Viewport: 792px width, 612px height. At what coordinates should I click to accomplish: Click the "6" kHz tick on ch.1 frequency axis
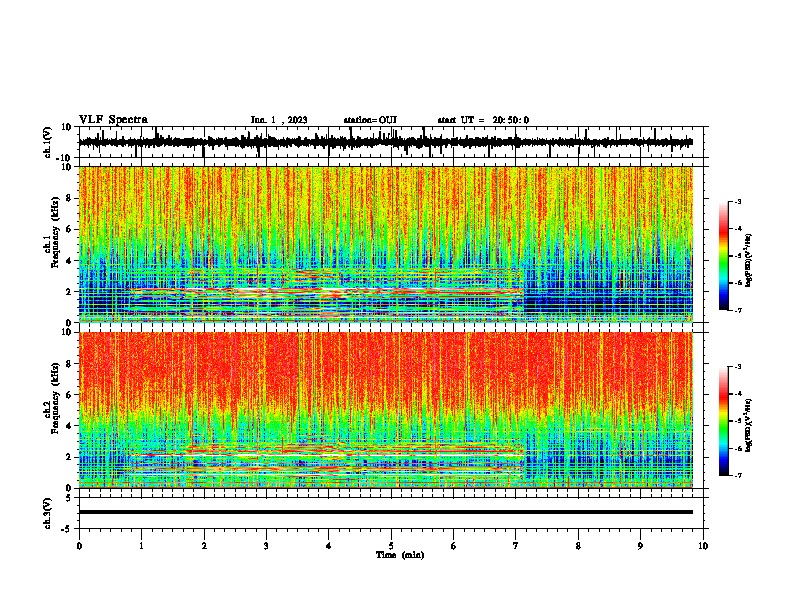pos(69,230)
